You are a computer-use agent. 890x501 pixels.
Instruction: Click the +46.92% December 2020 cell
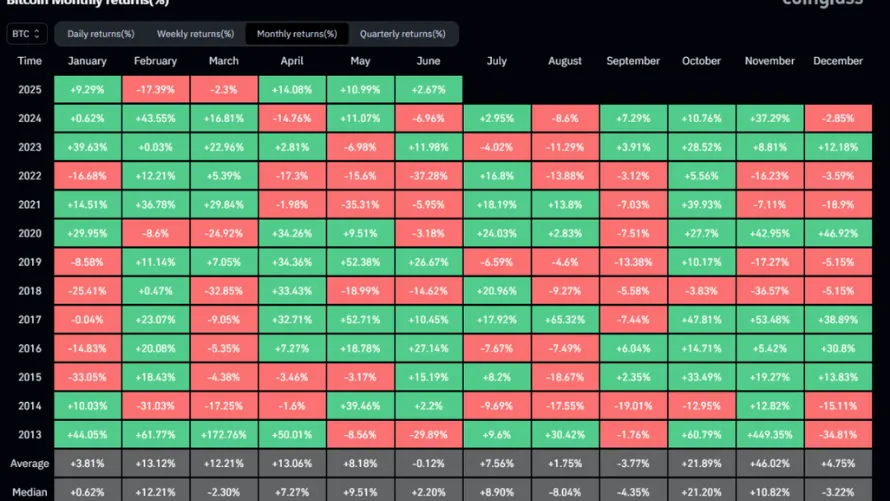838,234
